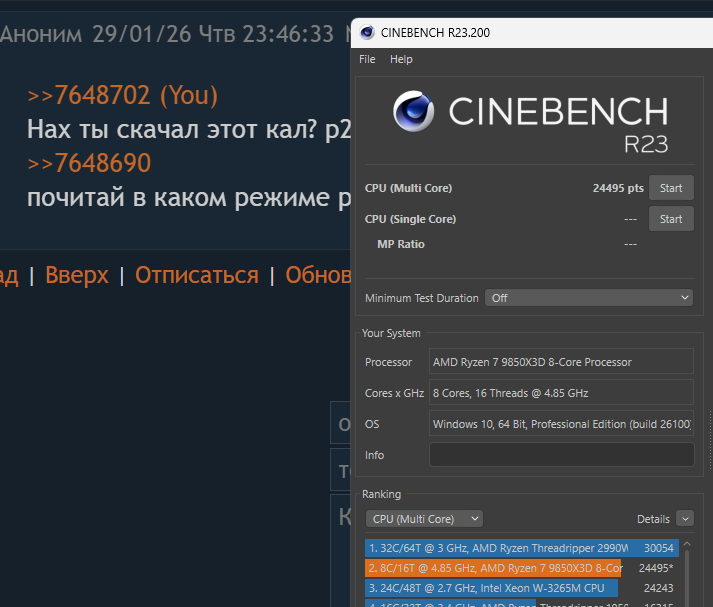The image size is (713, 607).
Task: Click the CPU (Single Core) label
Action: click(x=410, y=219)
